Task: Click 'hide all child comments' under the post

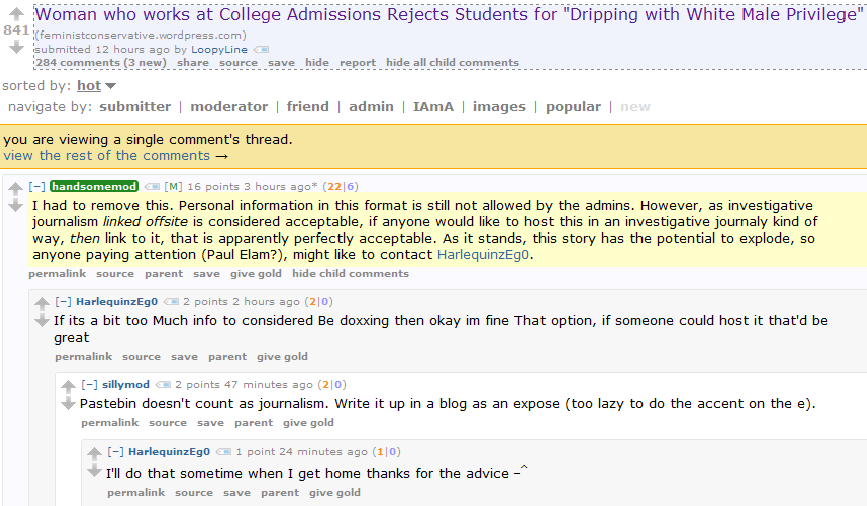Action: pos(452,62)
